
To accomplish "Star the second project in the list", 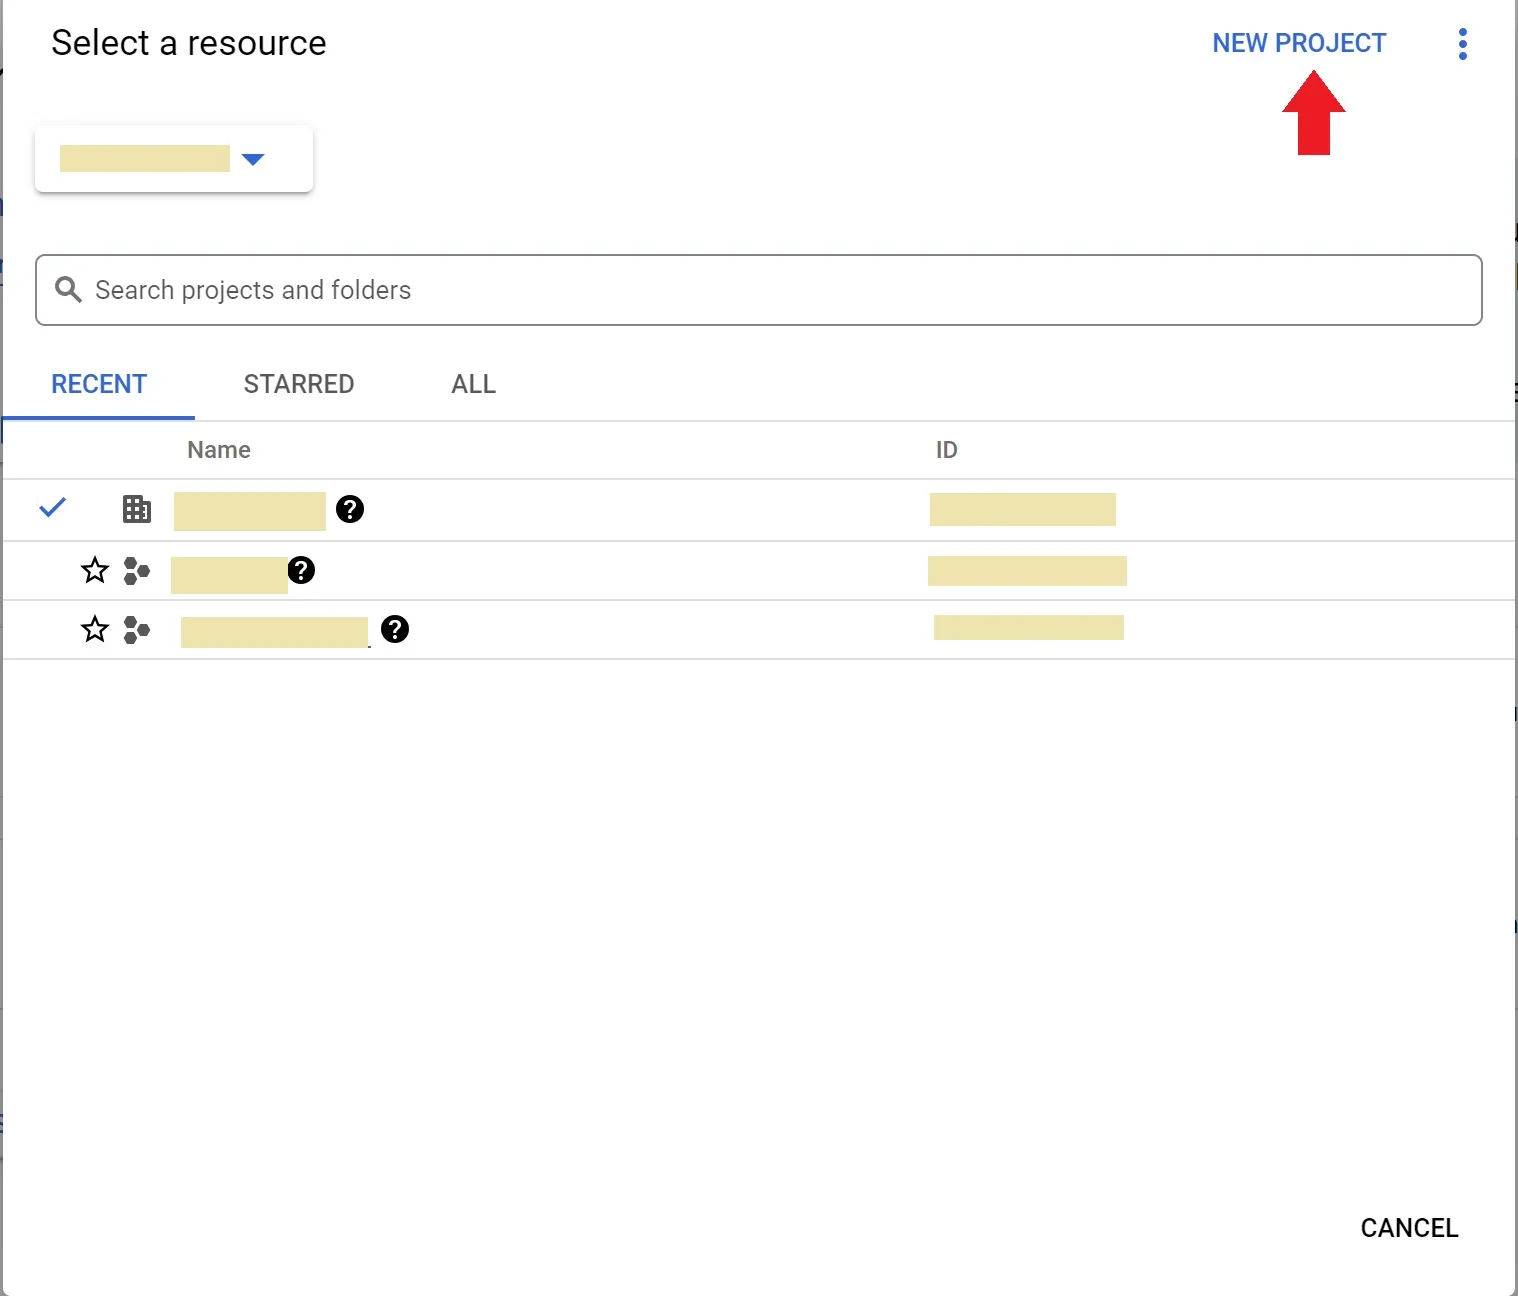I will point(95,630).
